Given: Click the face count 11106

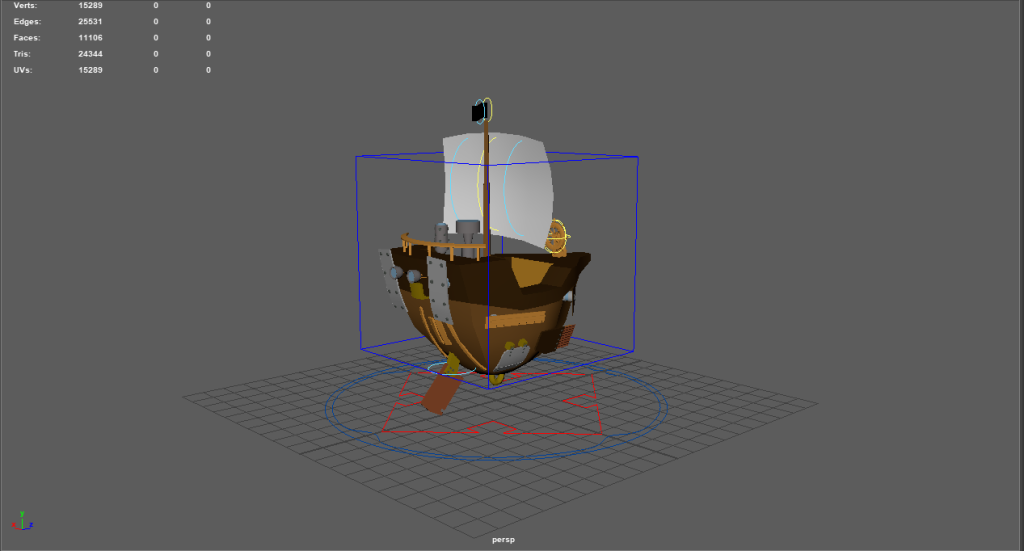Looking at the screenshot, I should 90,38.
